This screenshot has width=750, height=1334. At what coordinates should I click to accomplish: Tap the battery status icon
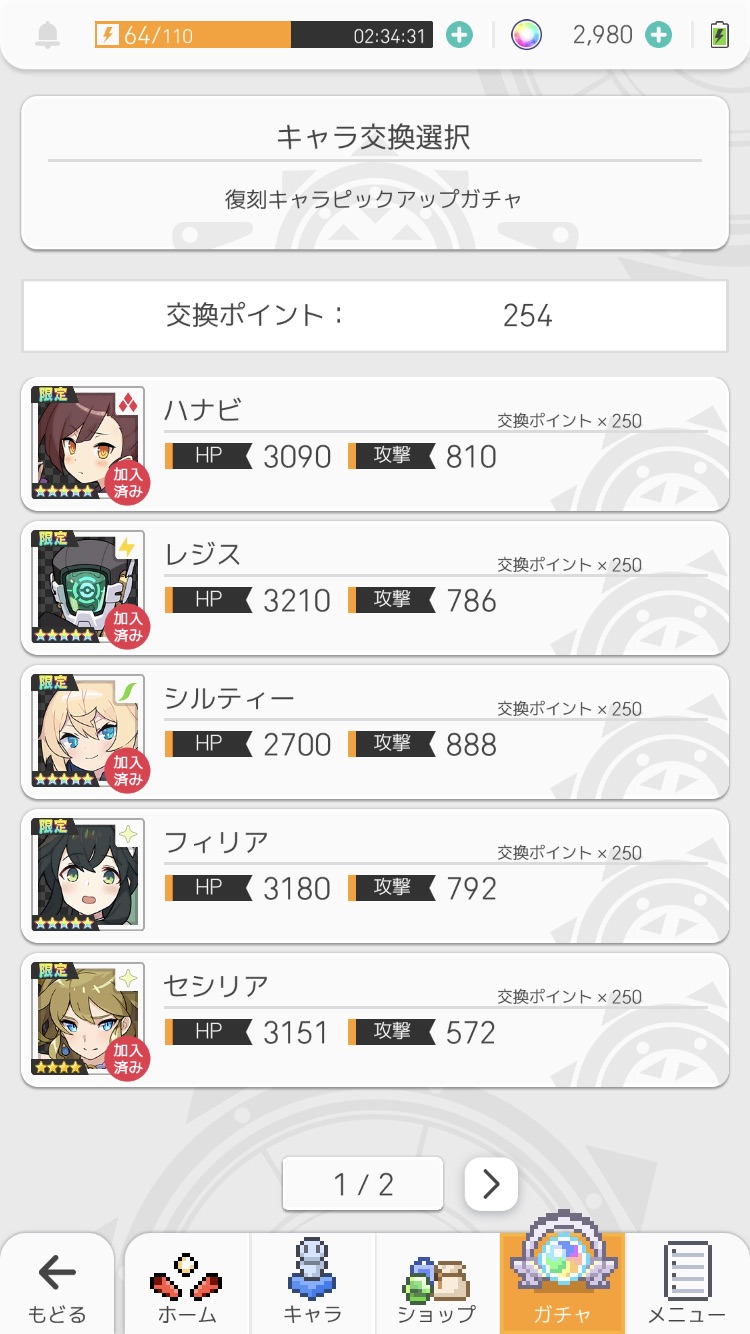point(719,36)
